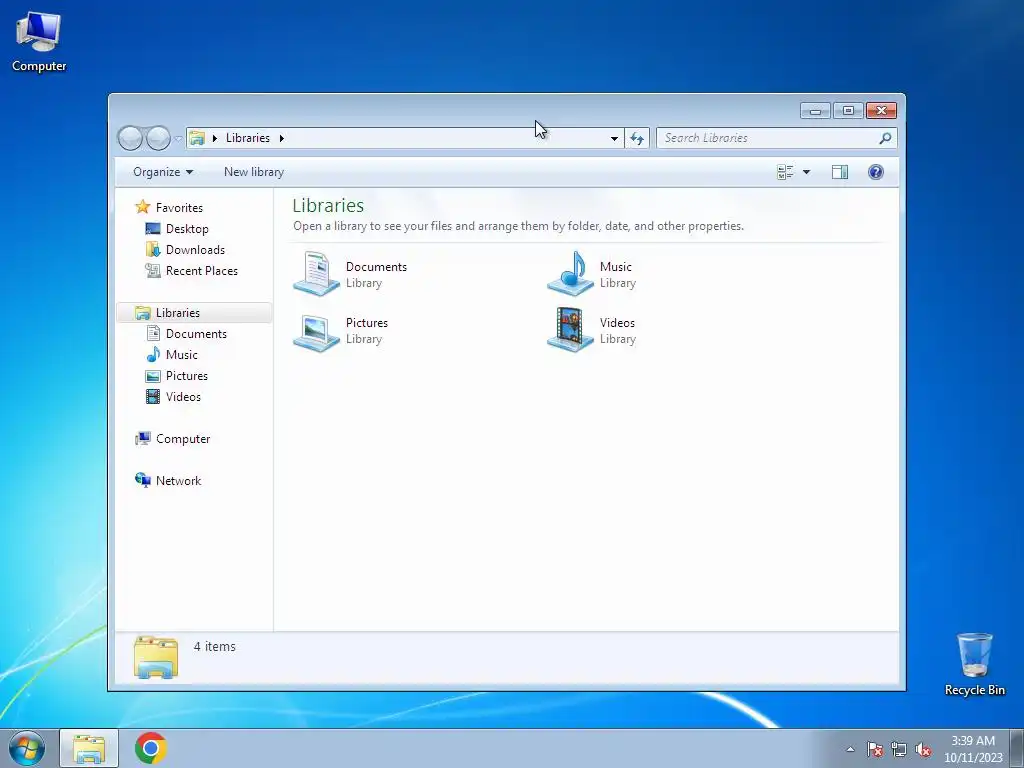Viewport: 1024px width, 768px height.
Task: Select Pictures in the navigation tree
Action: 187,376
